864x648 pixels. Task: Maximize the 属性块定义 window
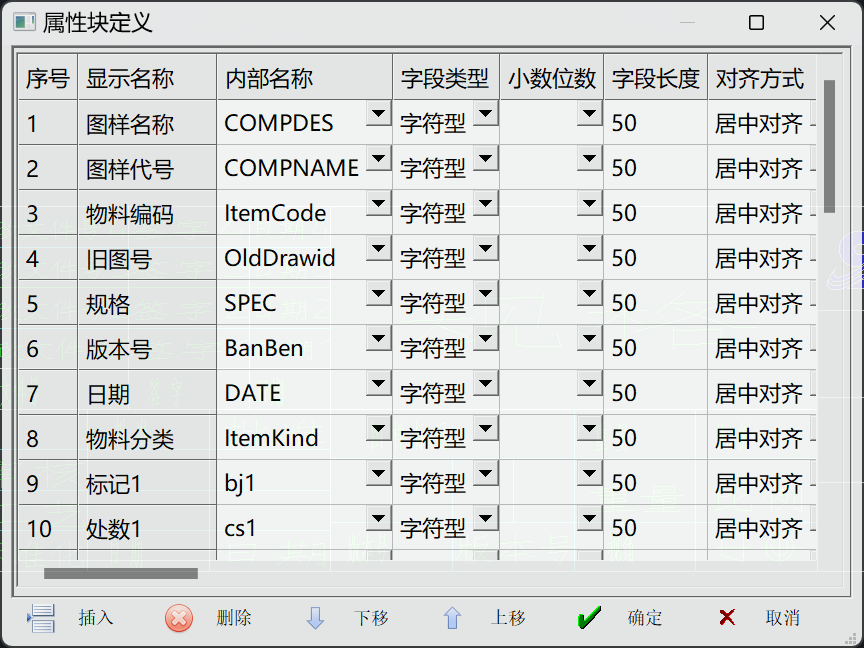pyautogui.click(x=757, y=23)
